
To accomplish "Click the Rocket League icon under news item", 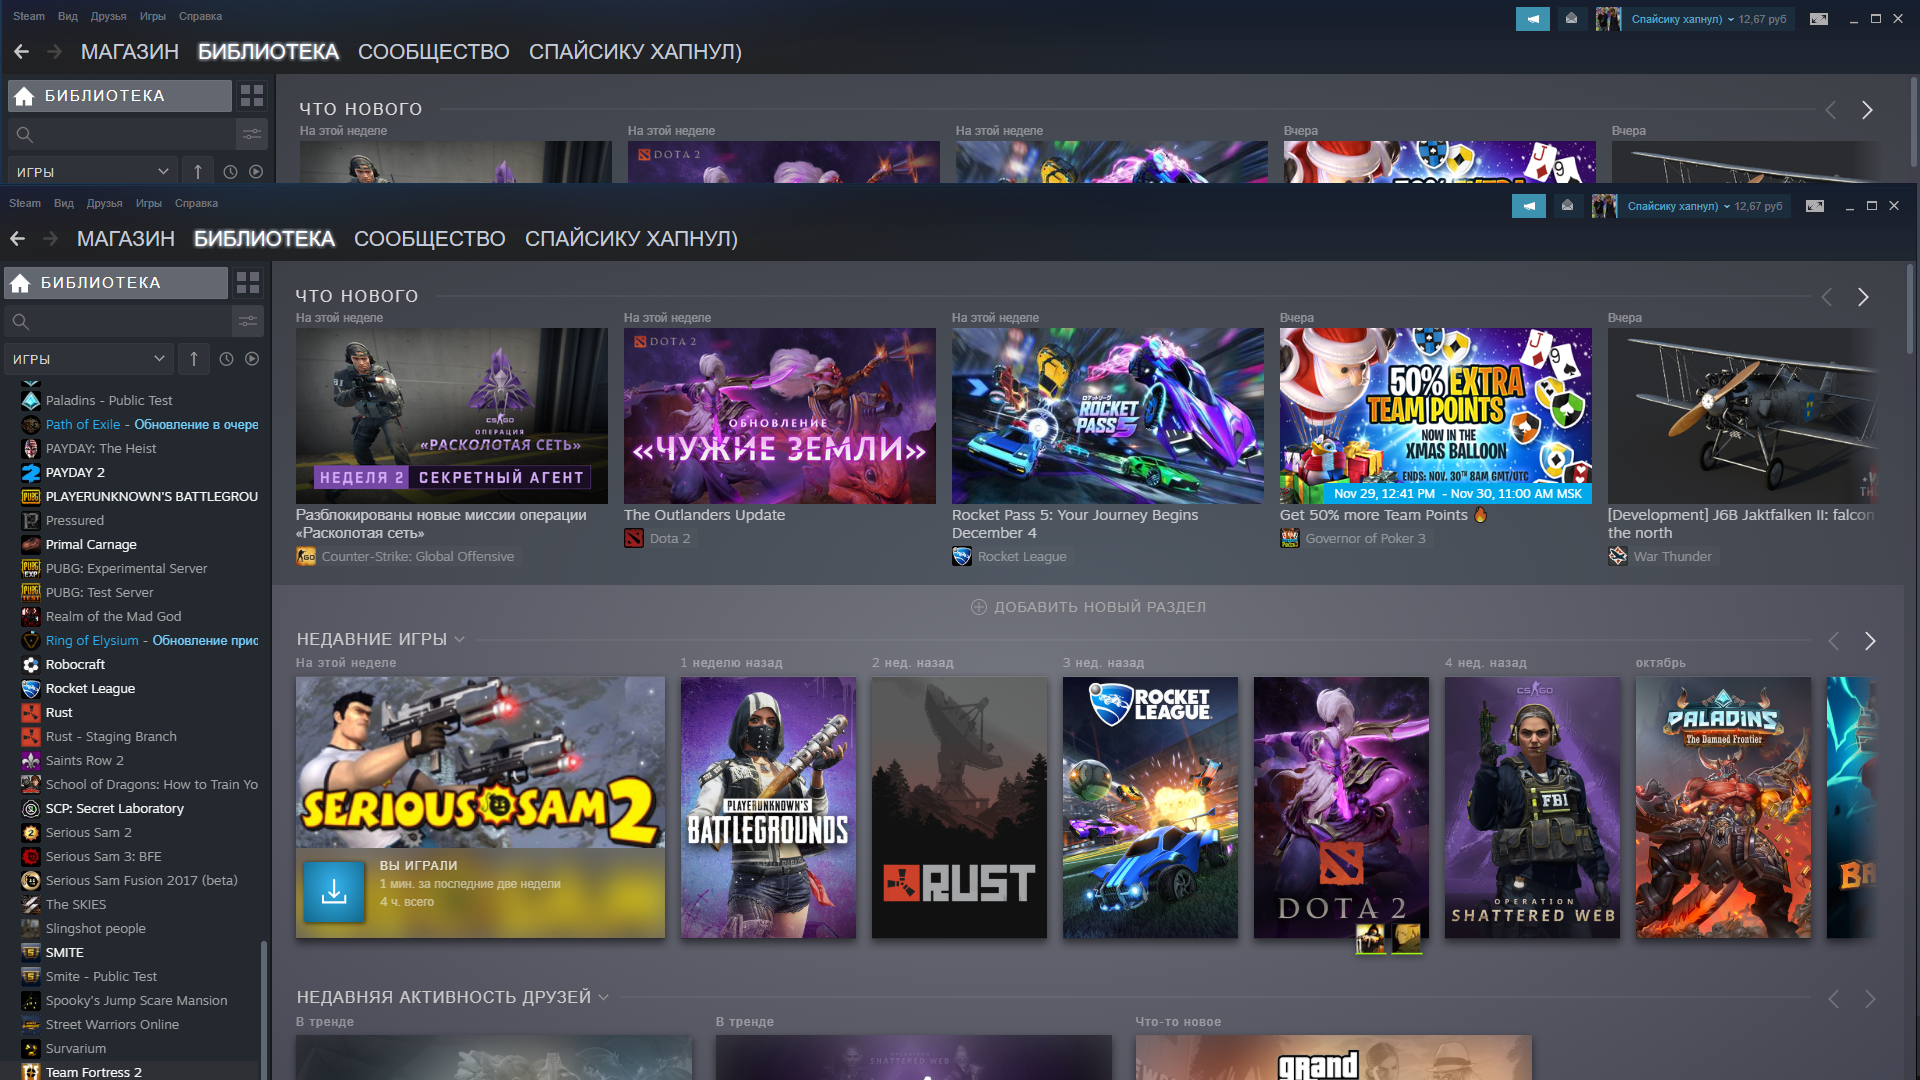I will [x=962, y=557].
